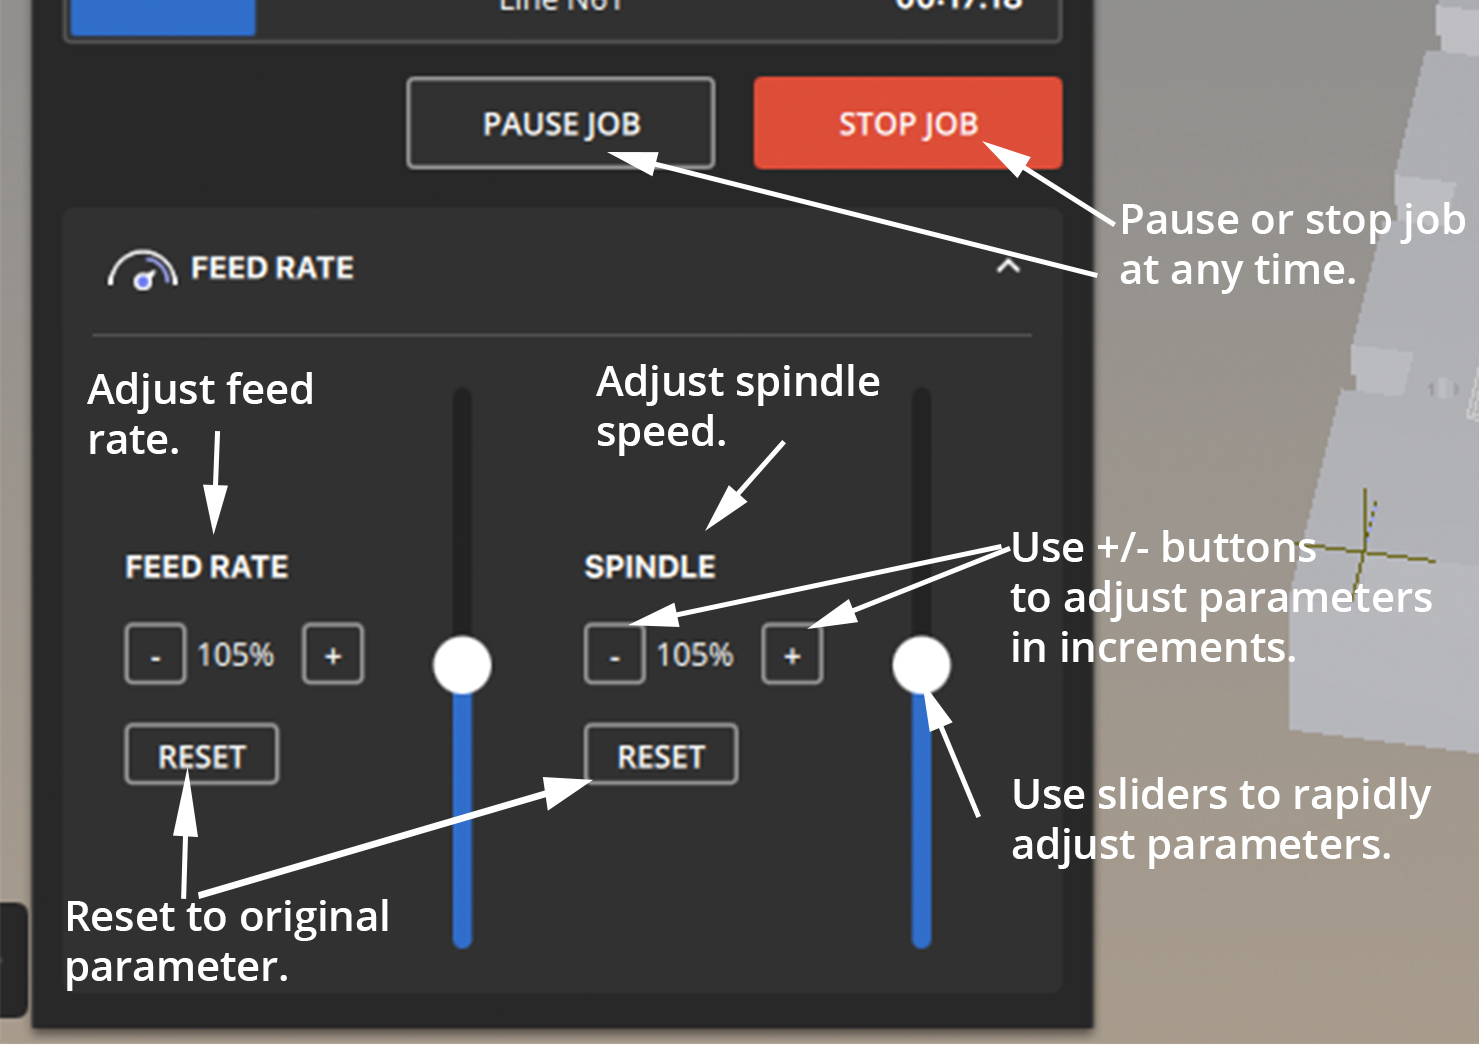Viewport: 1479px width, 1044px height.
Task: Reset the feed rate override
Action: [202, 755]
